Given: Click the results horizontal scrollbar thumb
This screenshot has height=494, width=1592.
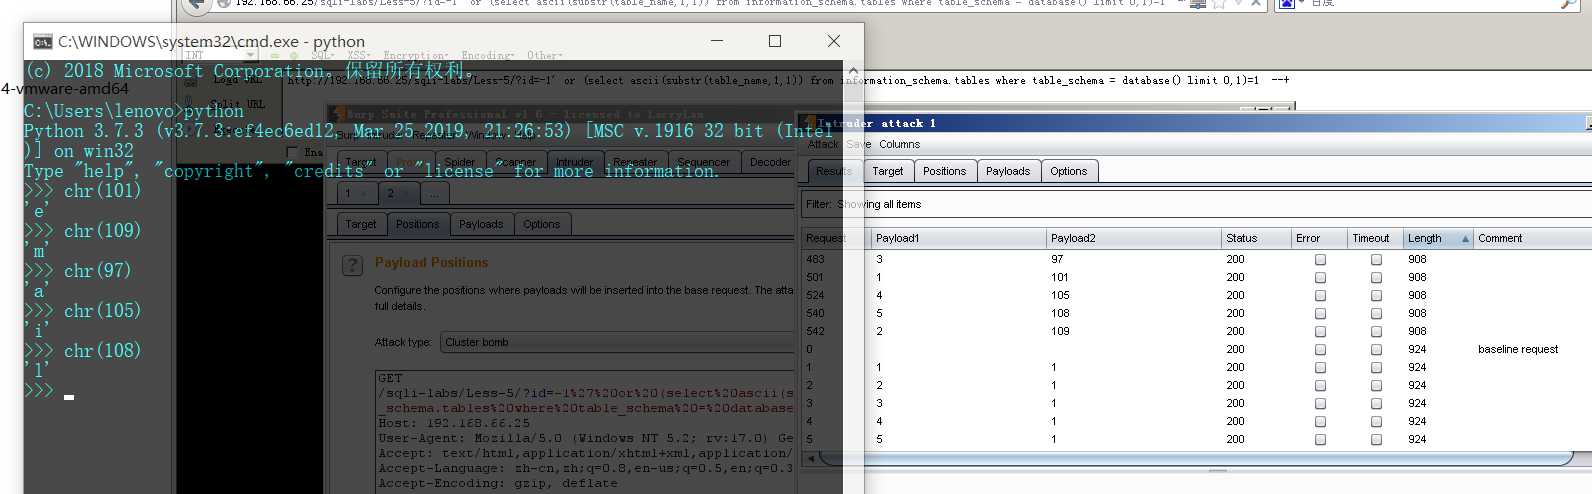Looking at the screenshot, I should [1195, 458].
